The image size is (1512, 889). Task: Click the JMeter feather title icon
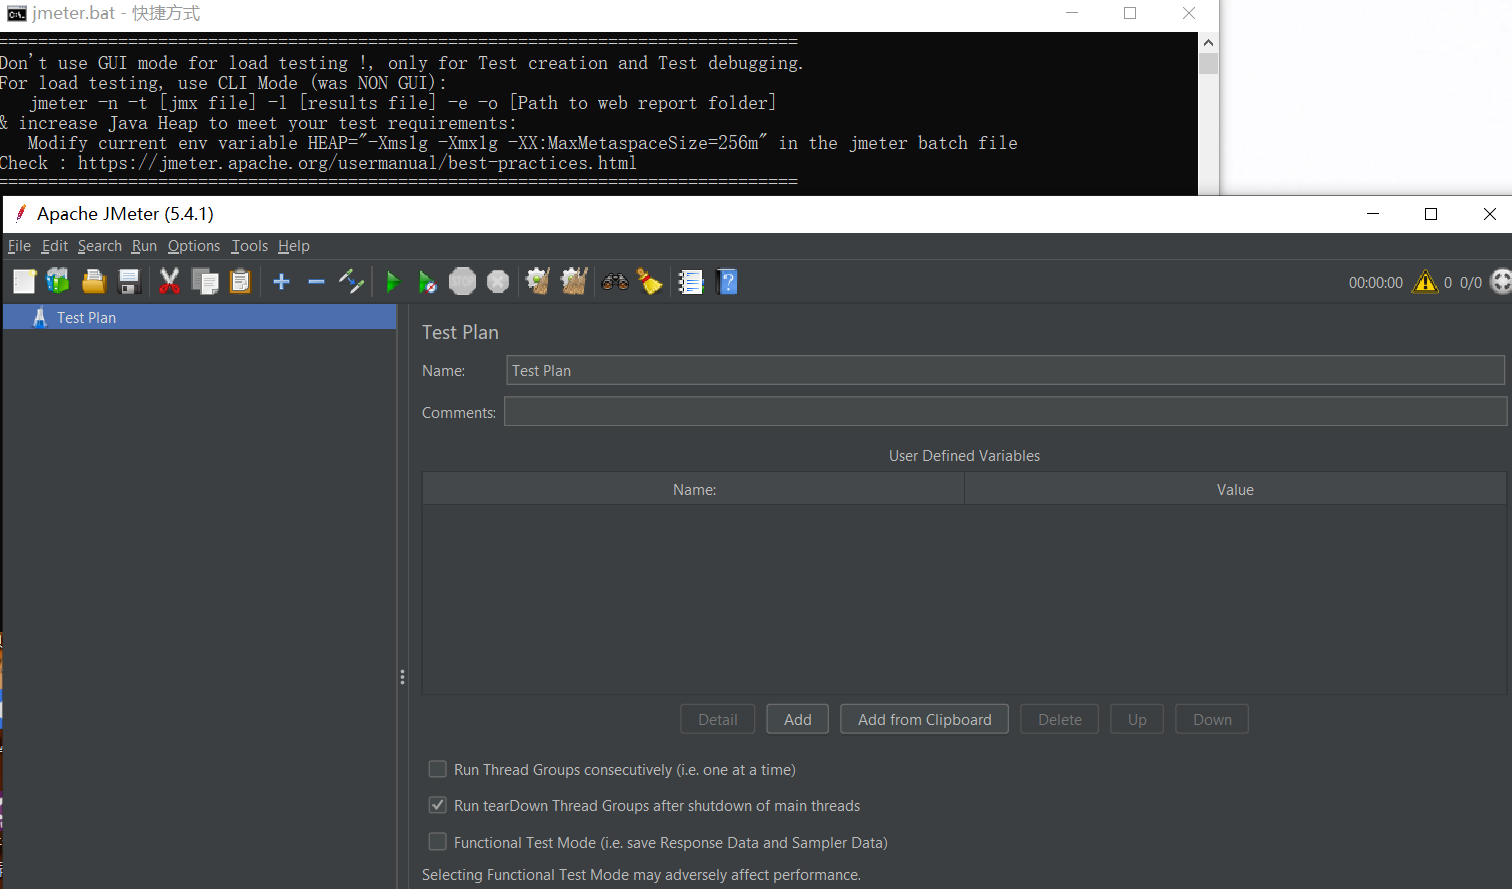(20, 213)
